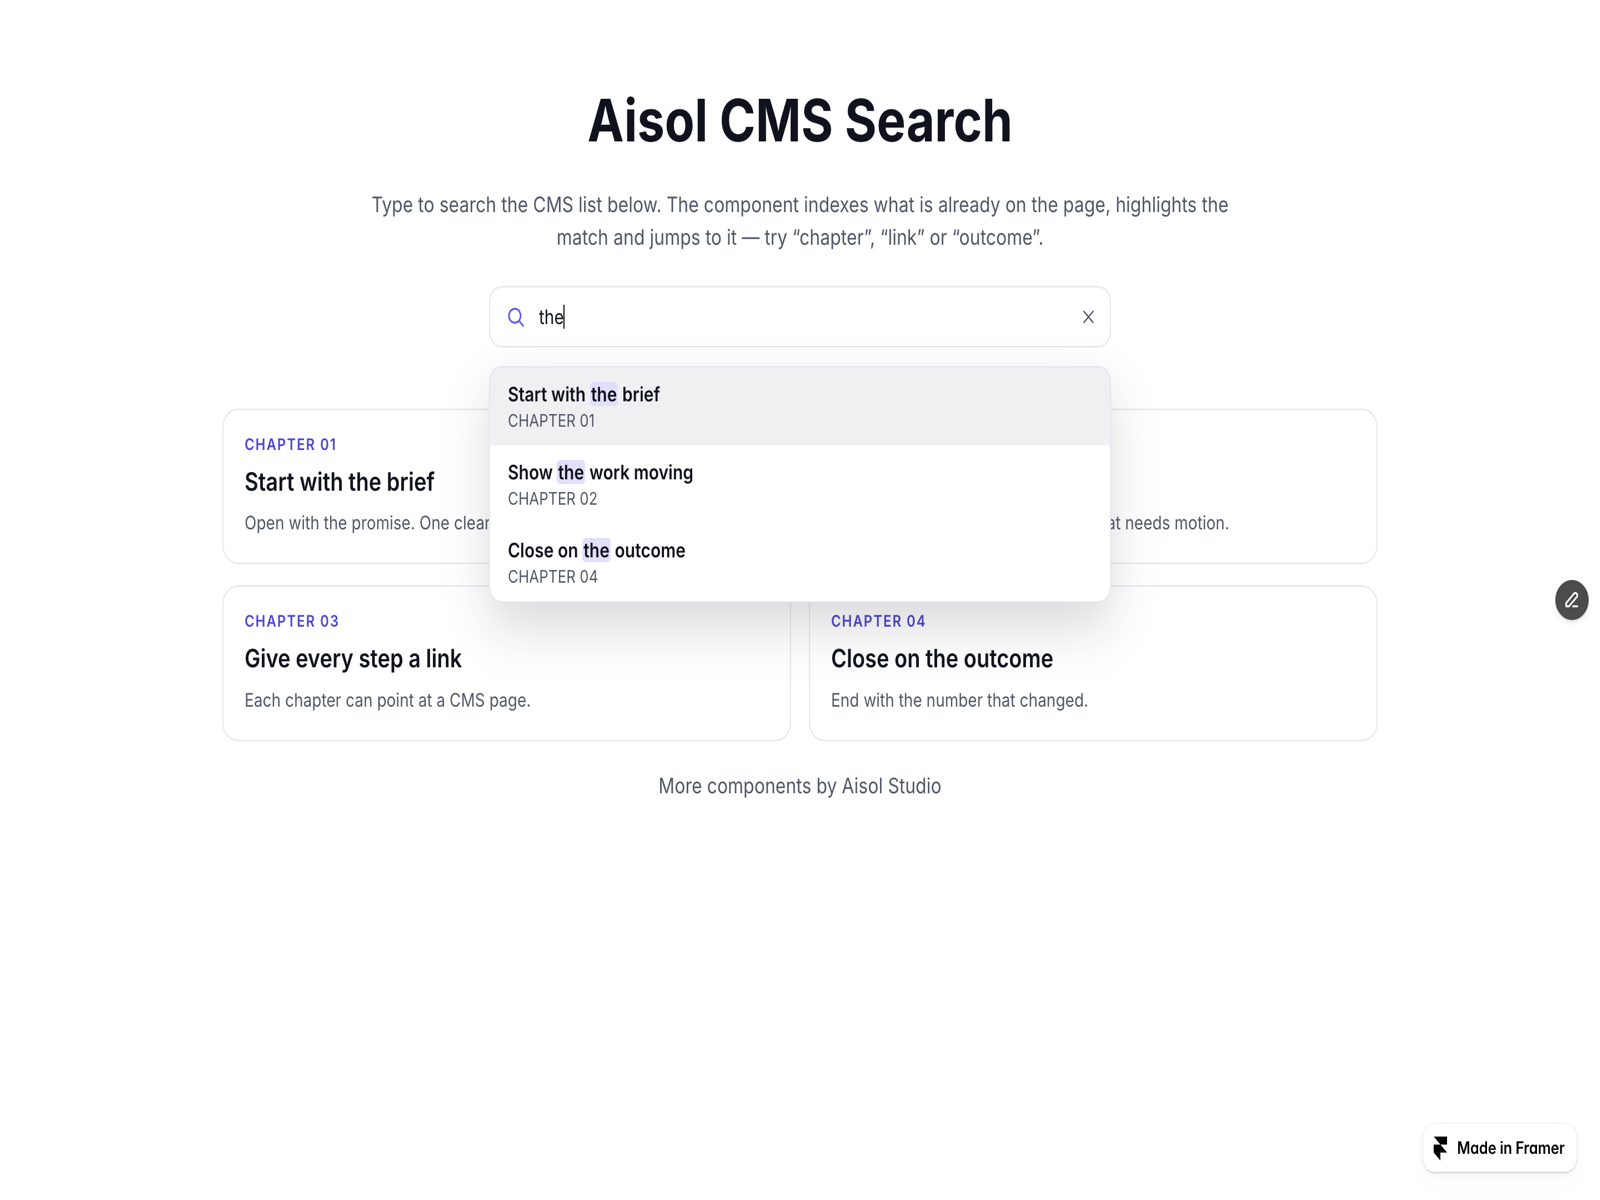The image size is (1600, 1200).
Task: Select the Start with the brief result
Action: (799, 406)
